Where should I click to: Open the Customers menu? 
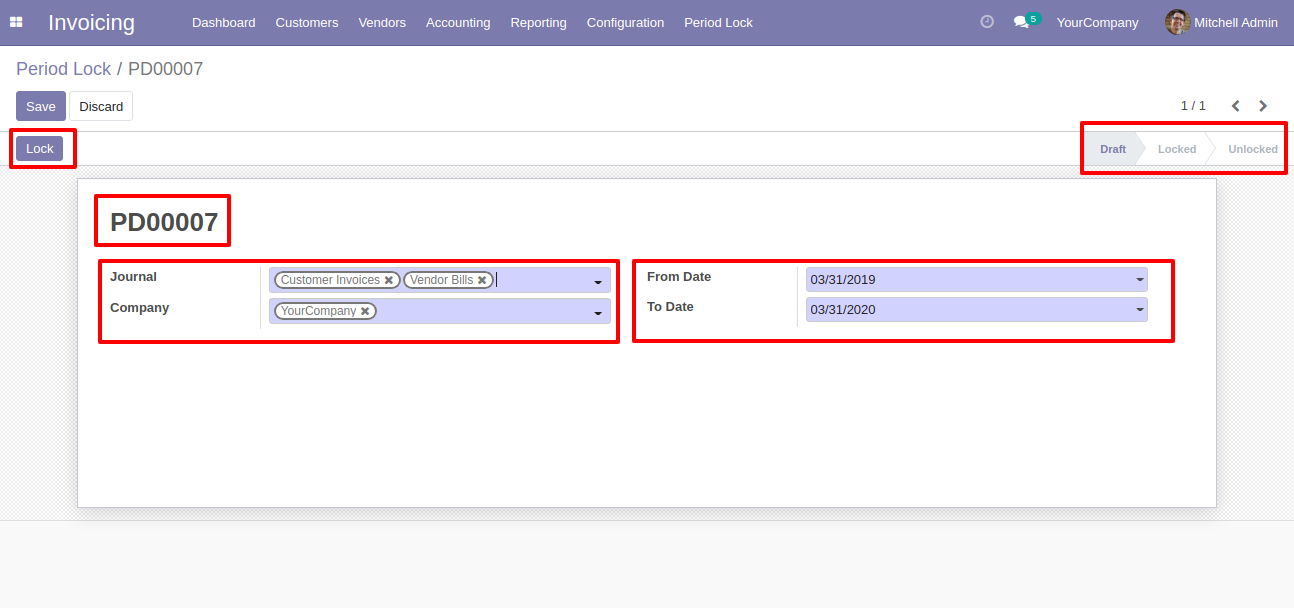click(307, 22)
